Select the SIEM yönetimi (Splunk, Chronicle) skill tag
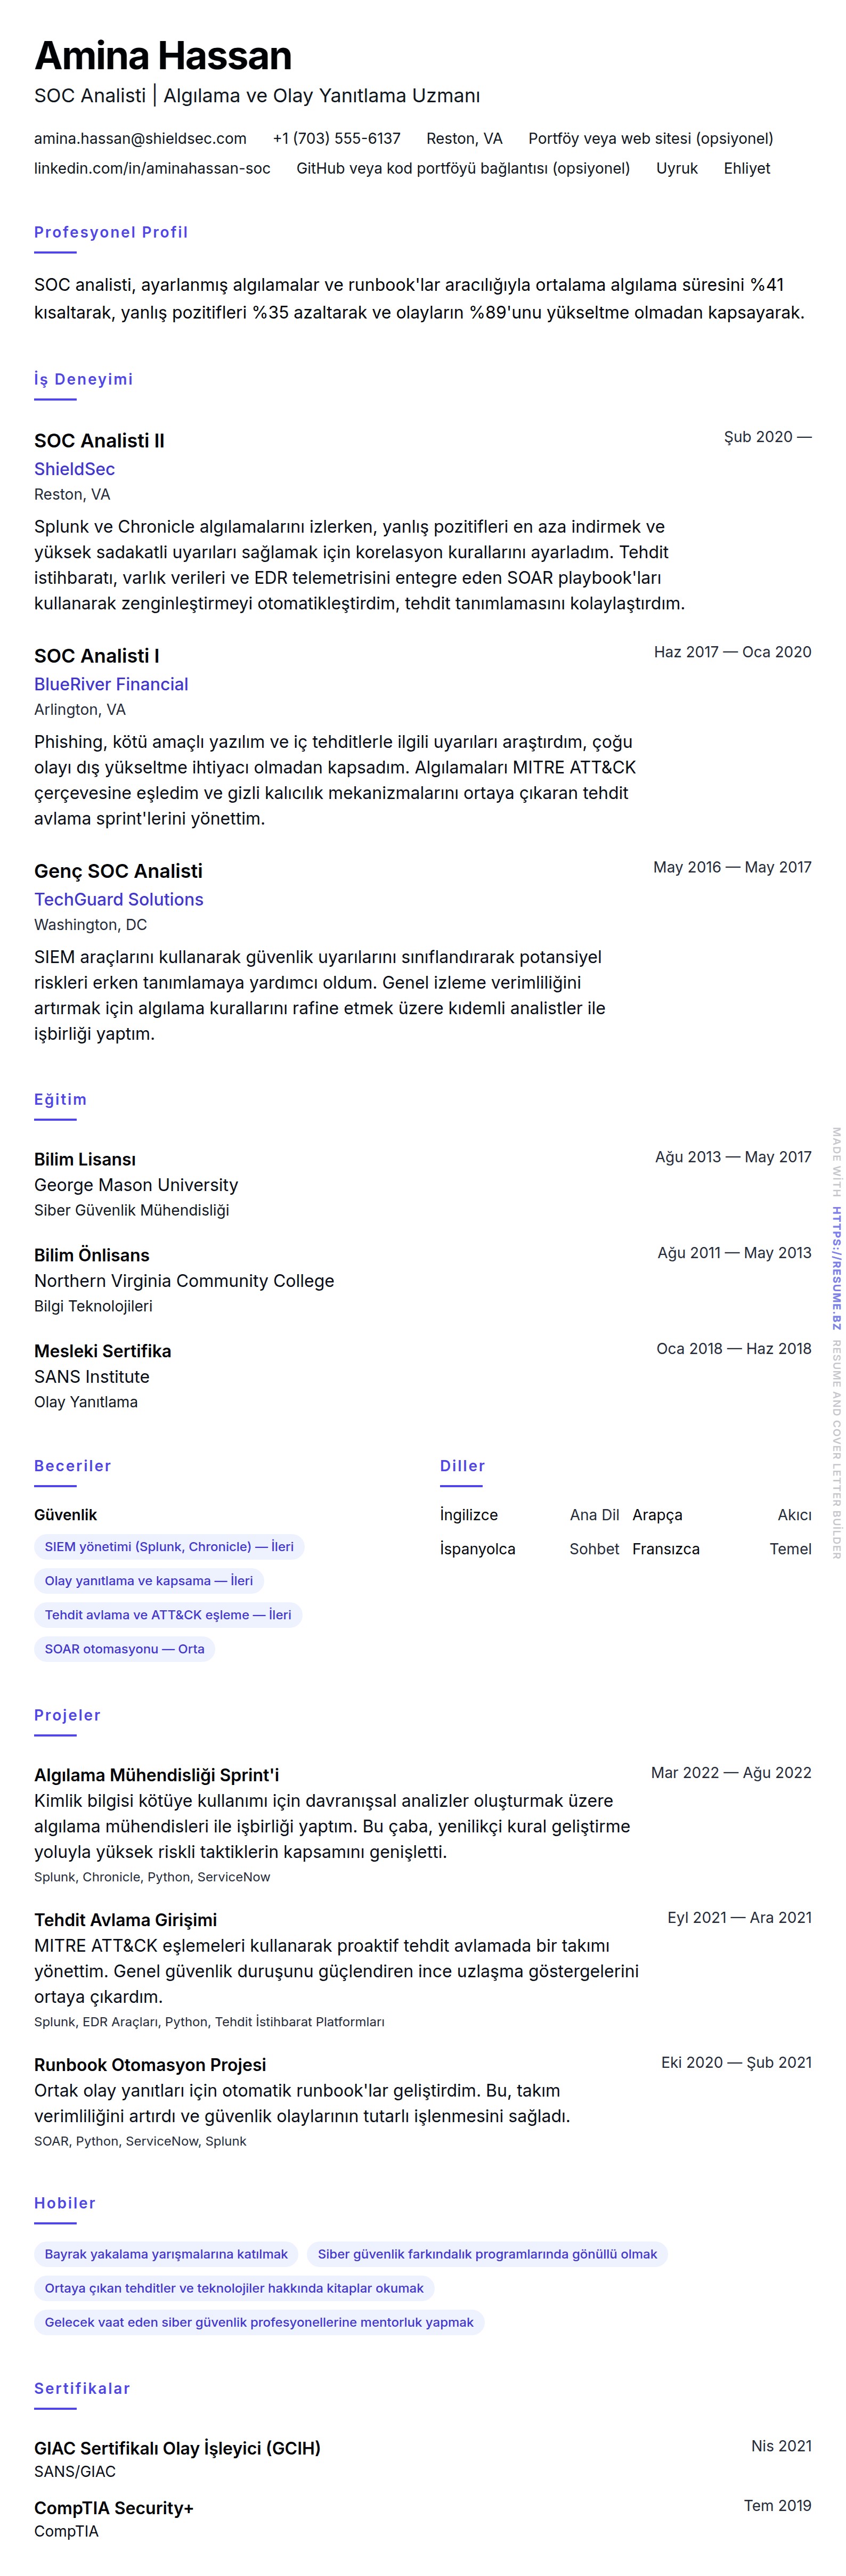The image size is (846, 2576). click(169, 1546)
